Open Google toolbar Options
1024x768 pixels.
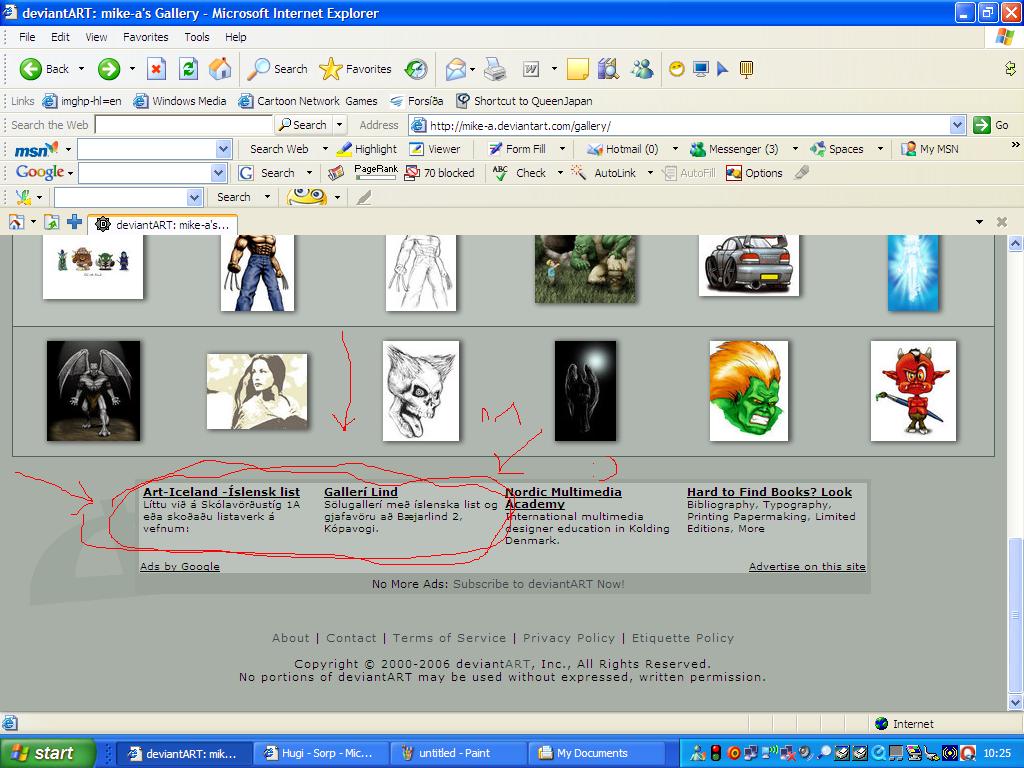[x=754, y=173]
